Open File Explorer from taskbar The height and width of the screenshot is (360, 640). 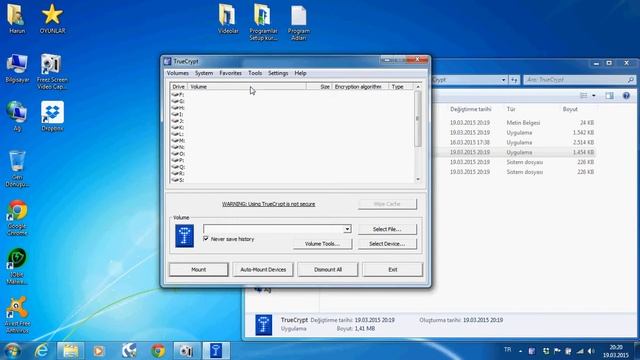click(70, 351)
